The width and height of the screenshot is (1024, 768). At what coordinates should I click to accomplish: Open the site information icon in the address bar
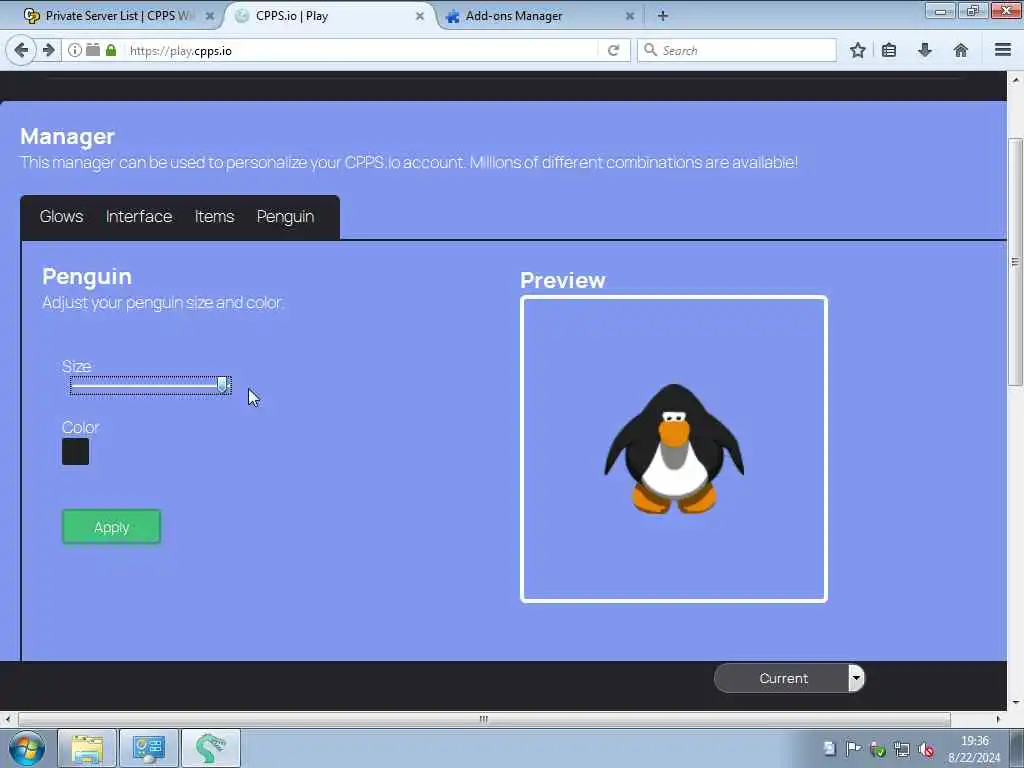pyautogui.click(x=75, y=50)
